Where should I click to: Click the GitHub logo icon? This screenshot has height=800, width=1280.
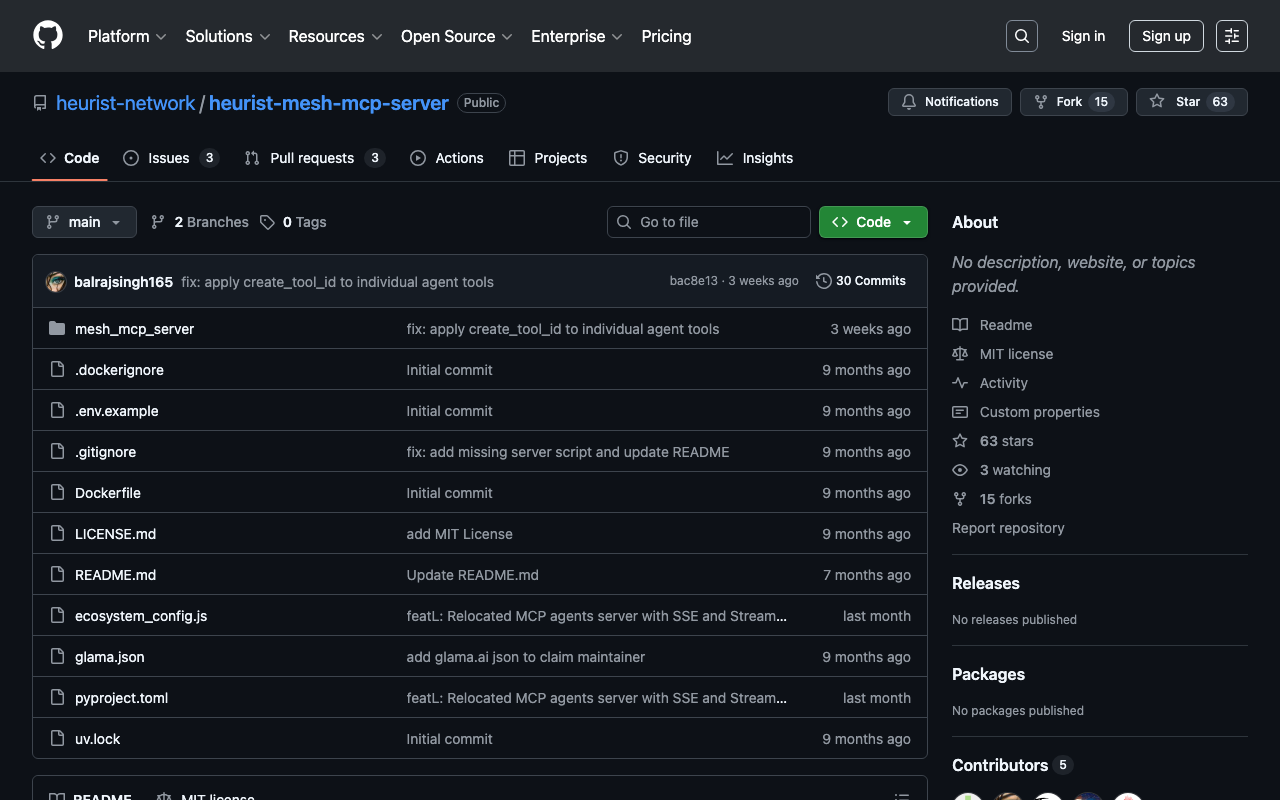click(48, 36)
